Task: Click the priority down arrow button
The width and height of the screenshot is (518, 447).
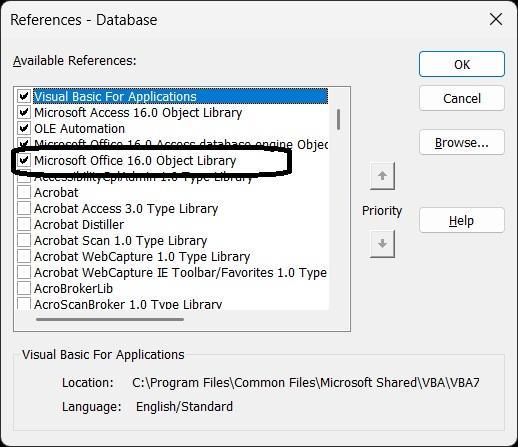Action: tap(382, 244)
